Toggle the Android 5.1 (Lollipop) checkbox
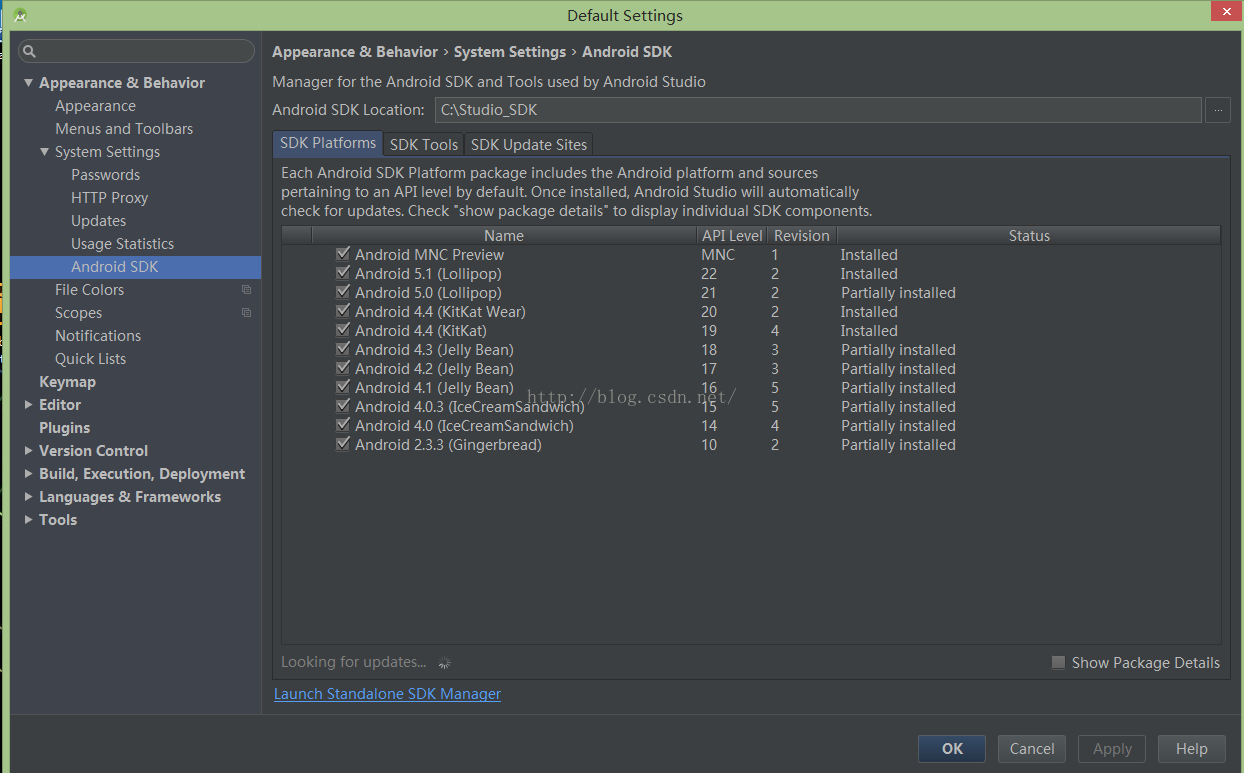This screenshot has width=1244, height=773. pos(343,273)
